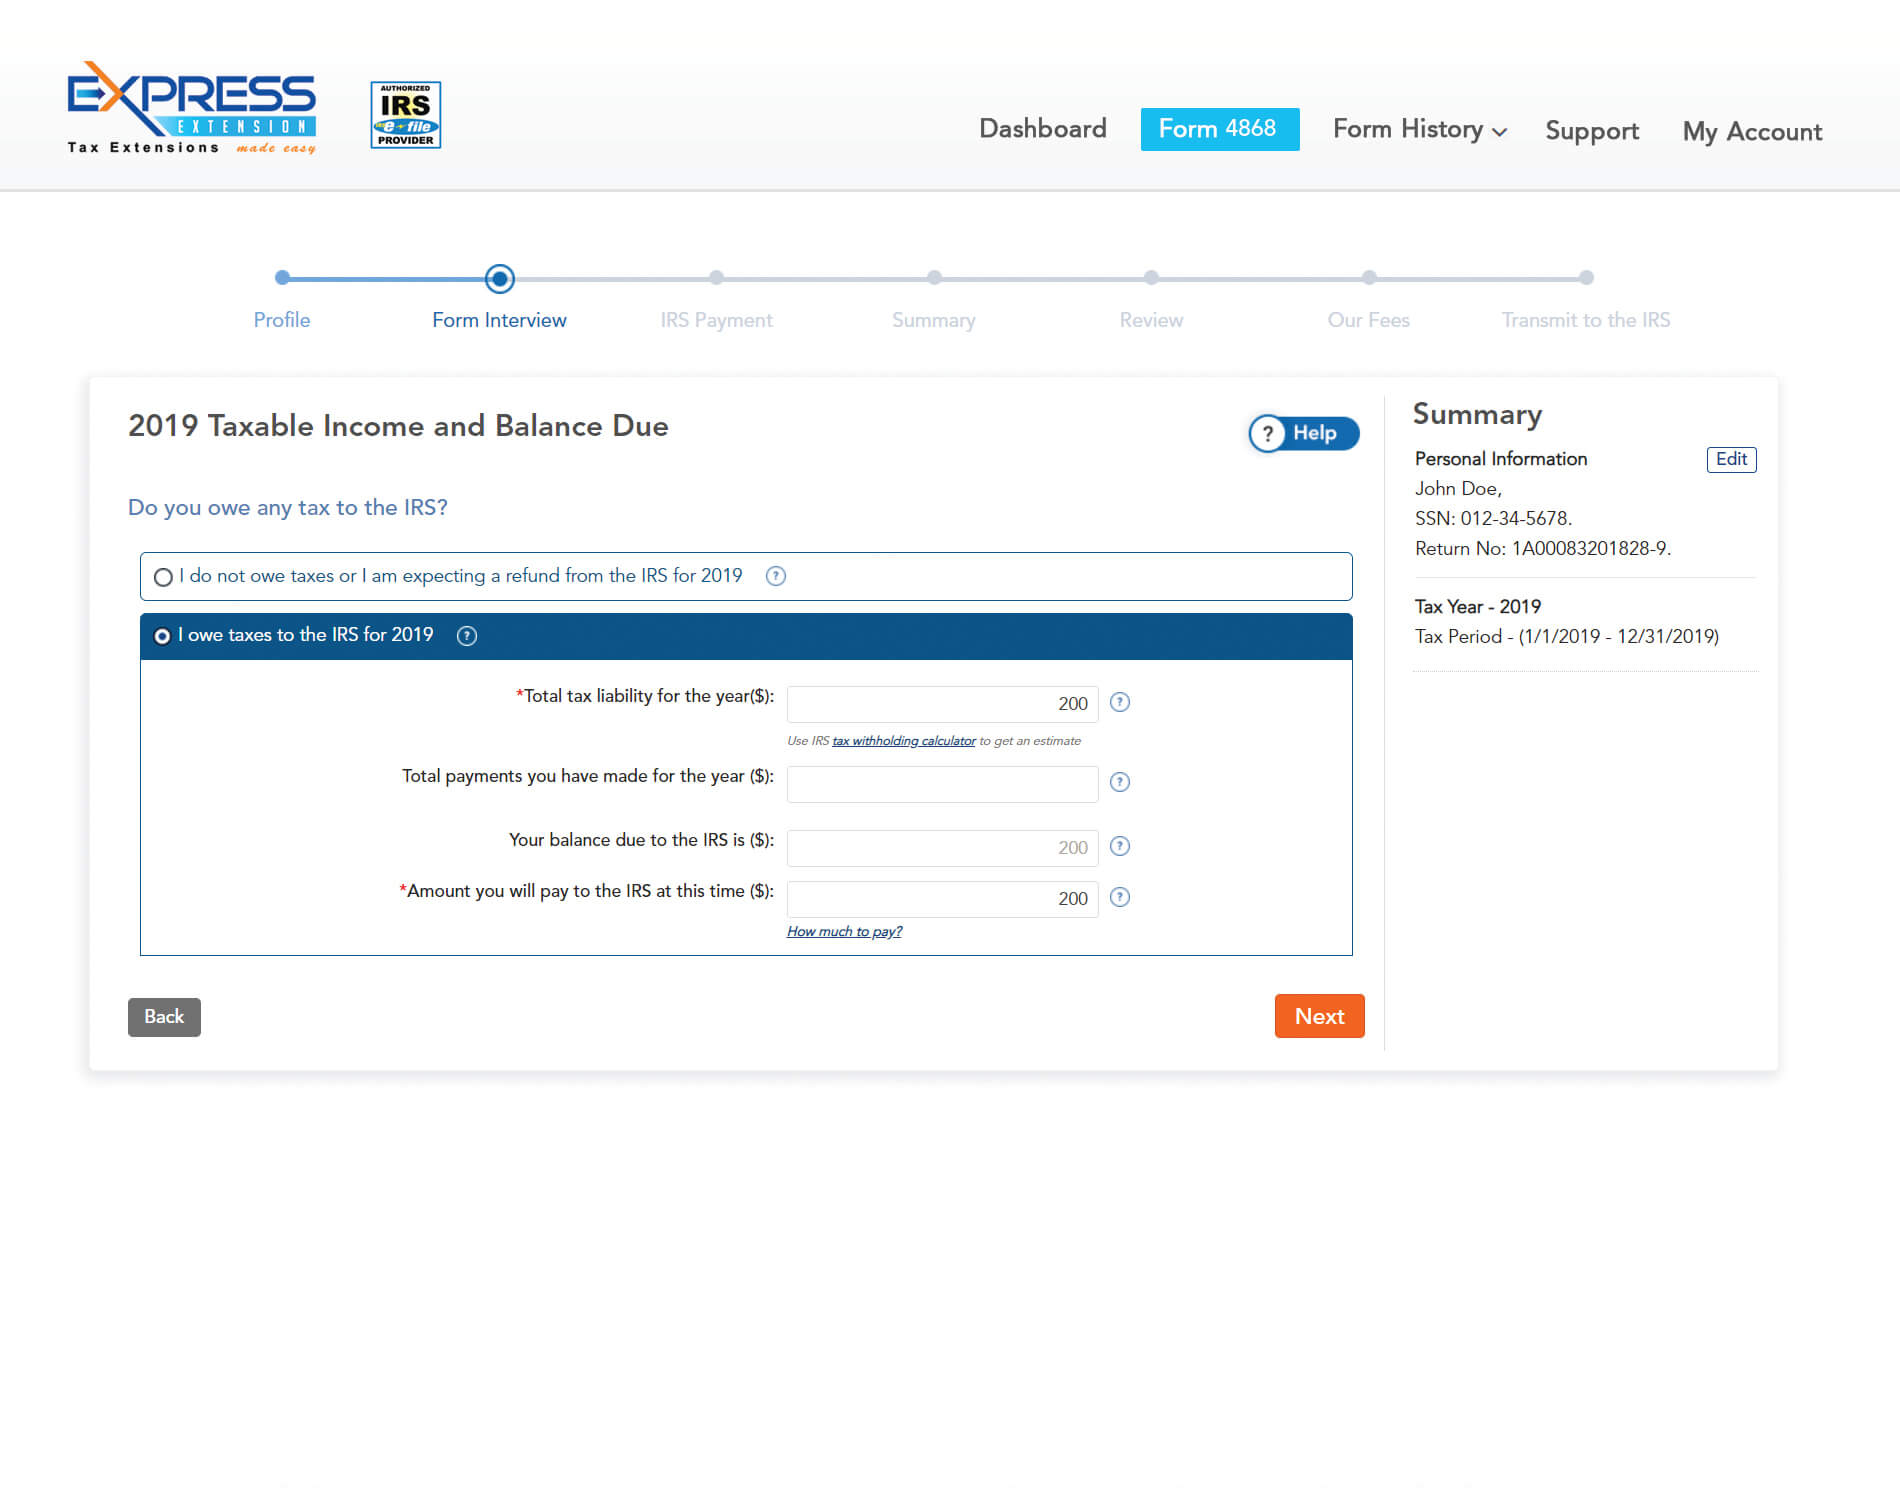Open the Support page
The width and height of the screenshot is (1900, 1497).
point(1591,131)
